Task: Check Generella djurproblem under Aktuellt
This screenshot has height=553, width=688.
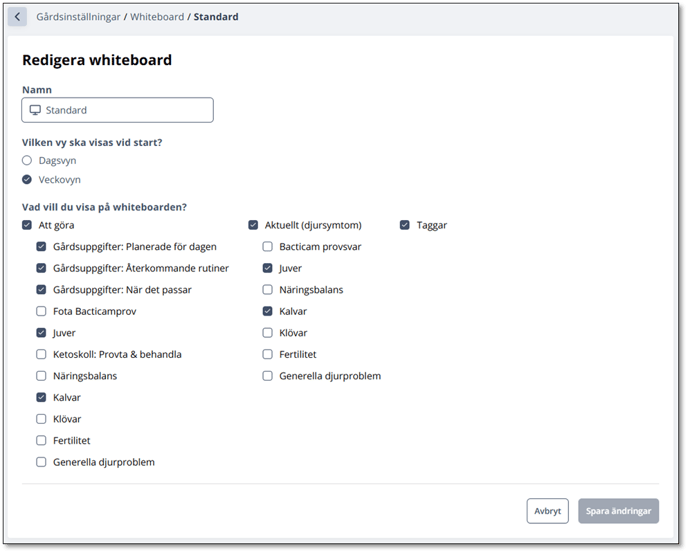Action: tap(268, 376)
